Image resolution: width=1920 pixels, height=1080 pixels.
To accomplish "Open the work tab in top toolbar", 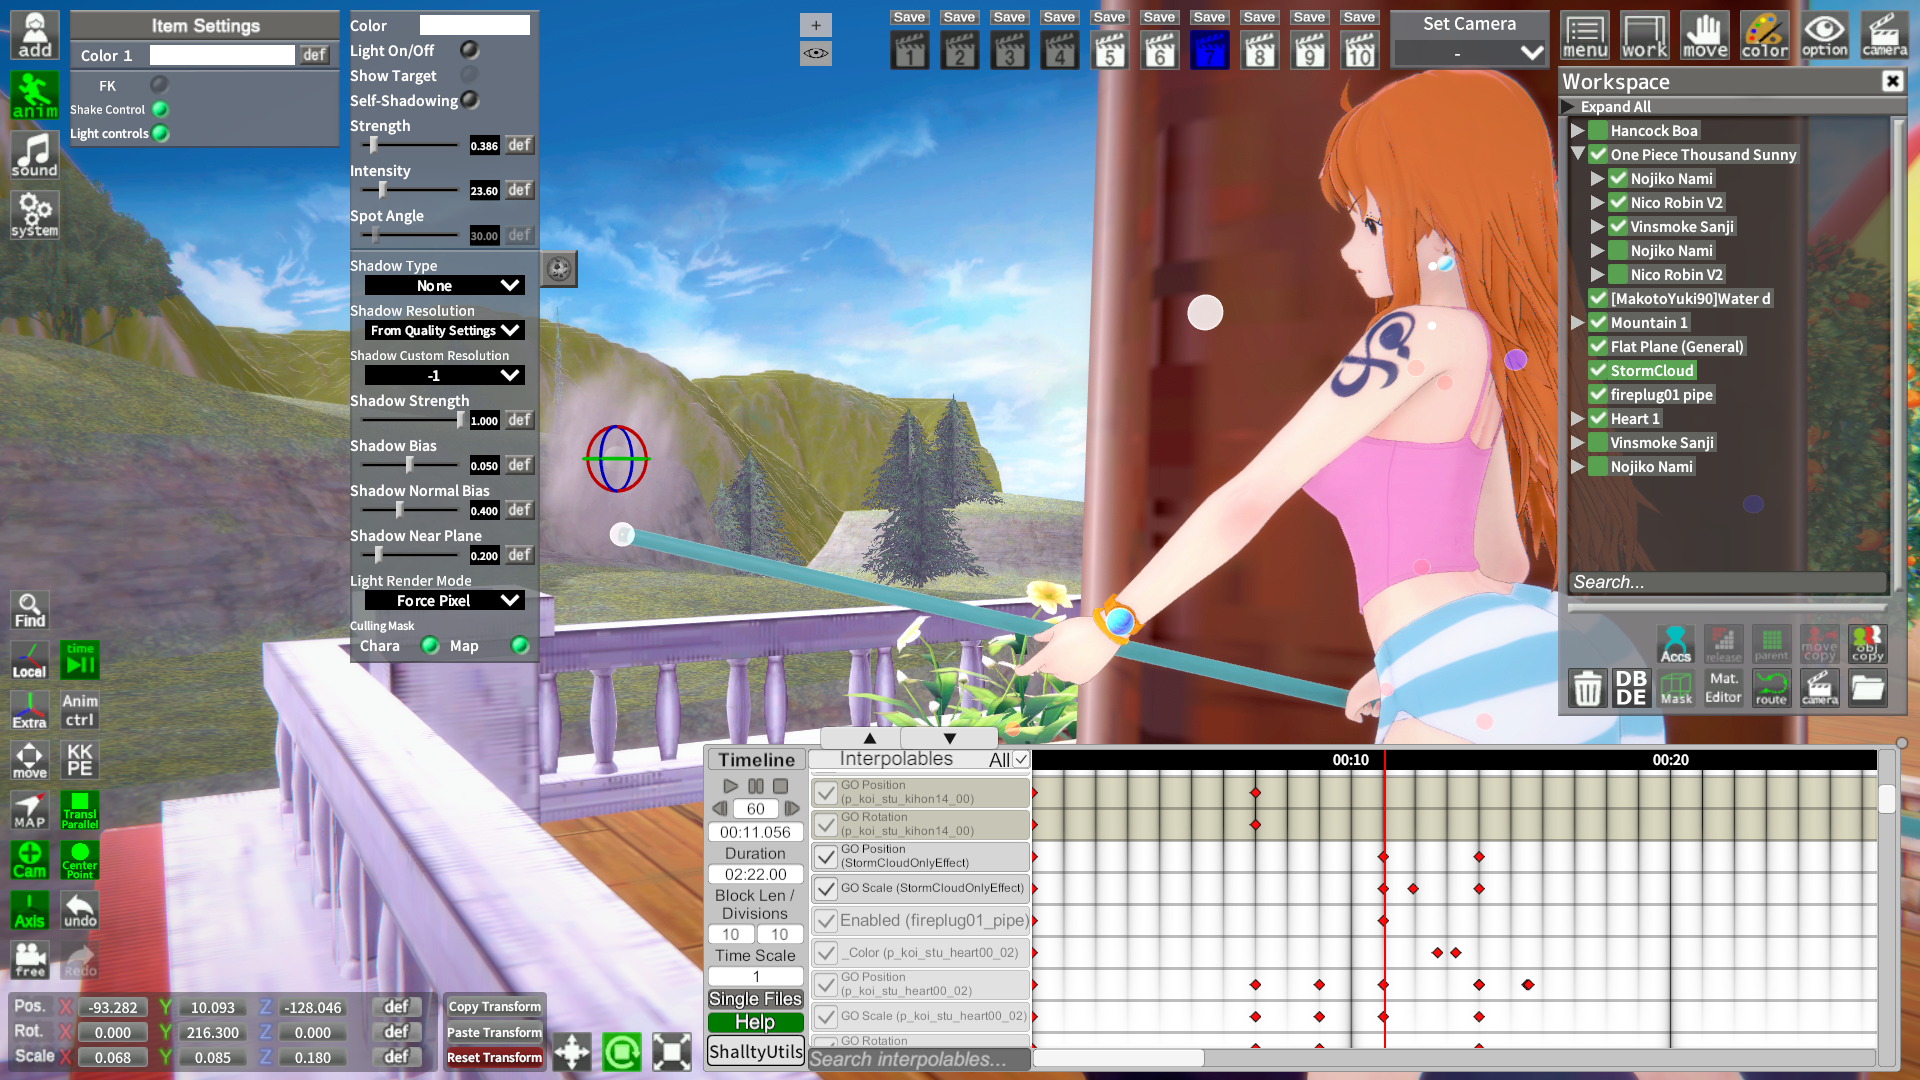I will [x=1645, y=37].
